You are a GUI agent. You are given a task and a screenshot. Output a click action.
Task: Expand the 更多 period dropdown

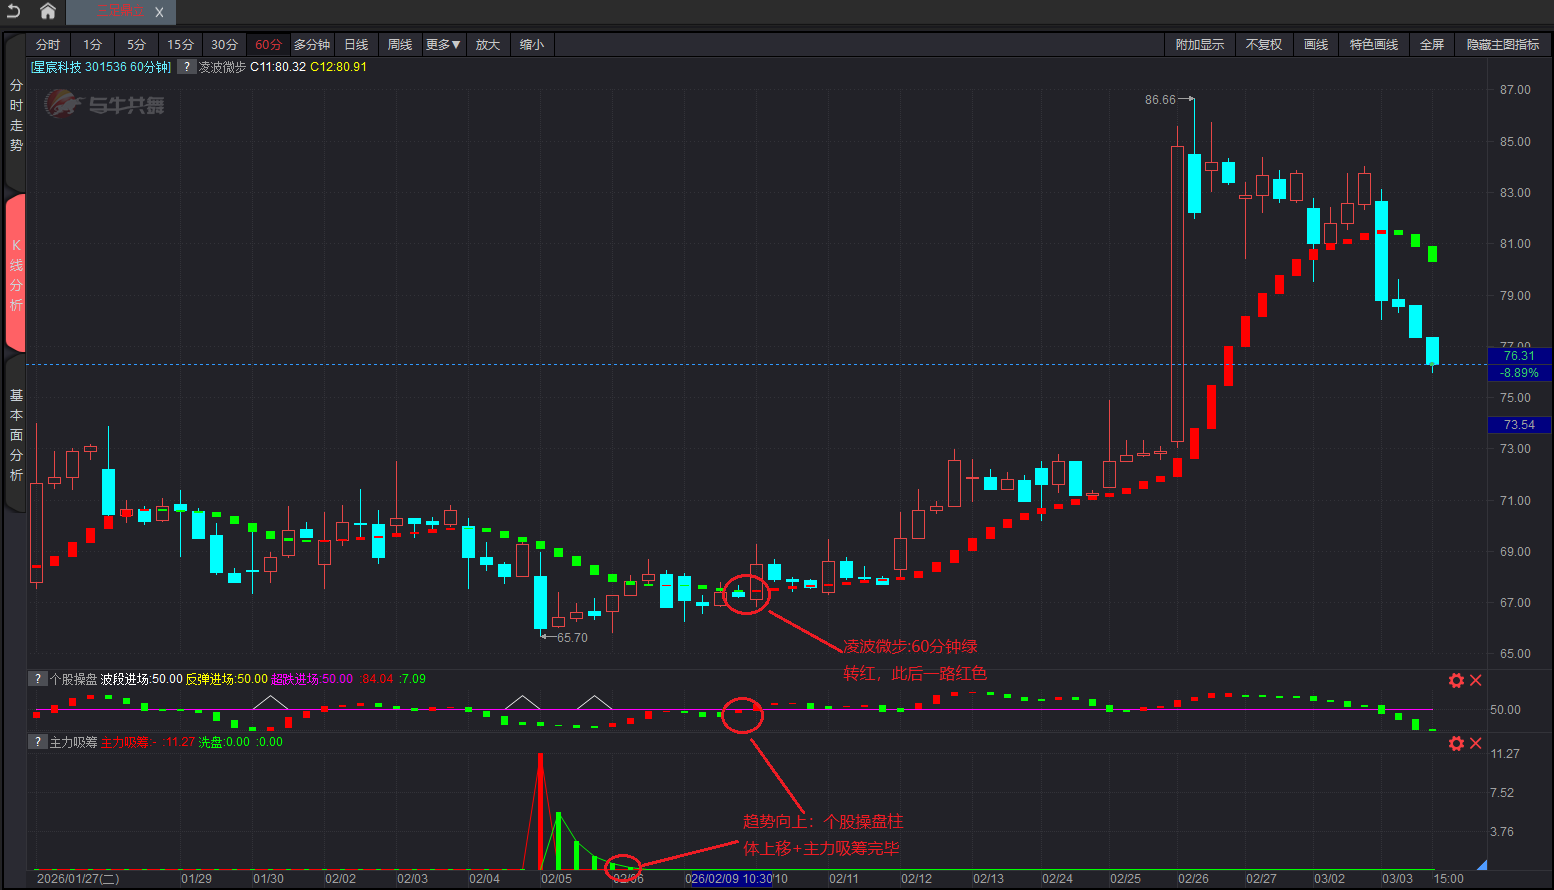coord(443,45)
